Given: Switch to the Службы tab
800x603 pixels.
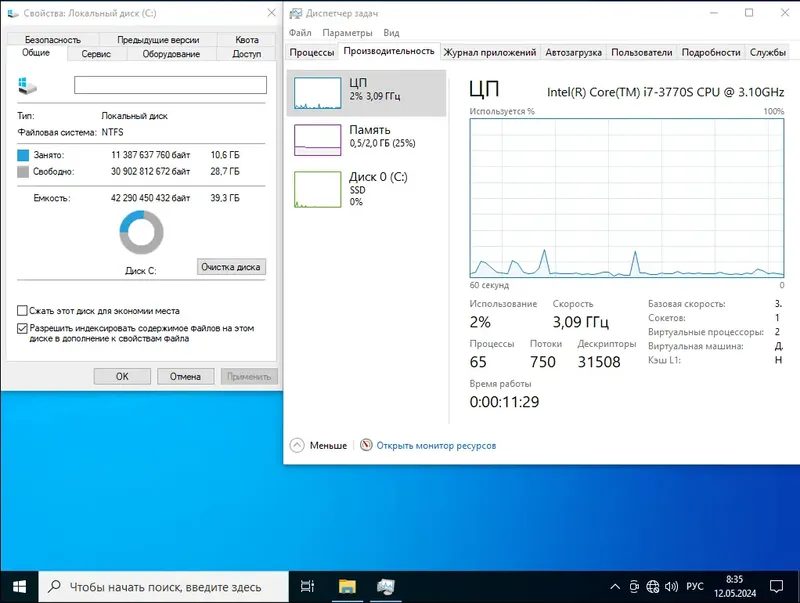Looking at the screenshot, I should [x=767, y=53].
